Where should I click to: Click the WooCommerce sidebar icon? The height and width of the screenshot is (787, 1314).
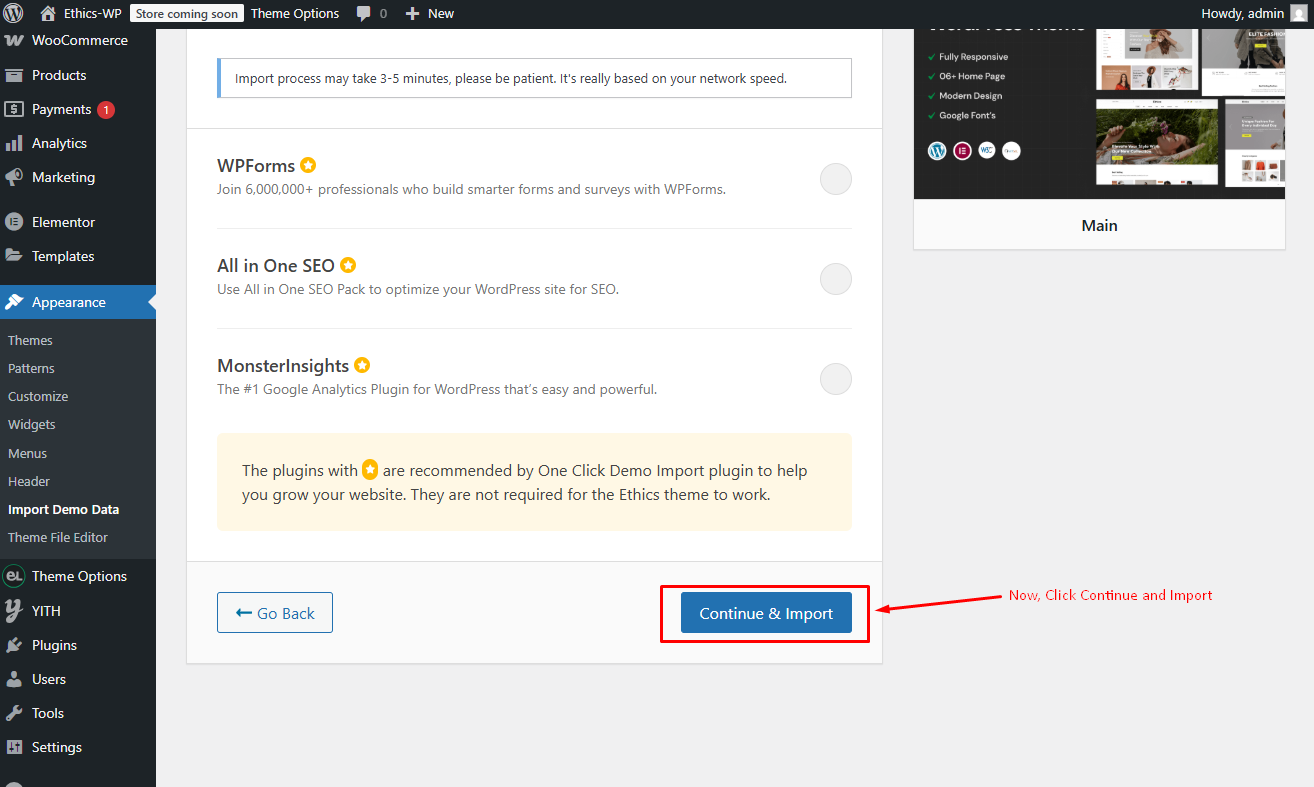14,41
